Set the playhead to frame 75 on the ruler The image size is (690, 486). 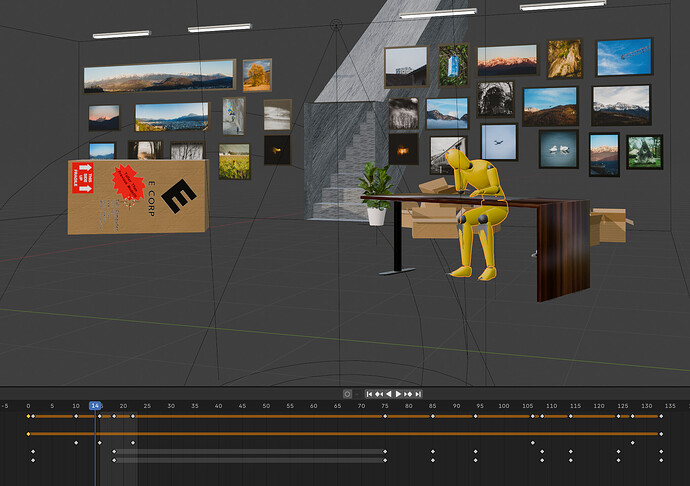(x=385, y=406)
